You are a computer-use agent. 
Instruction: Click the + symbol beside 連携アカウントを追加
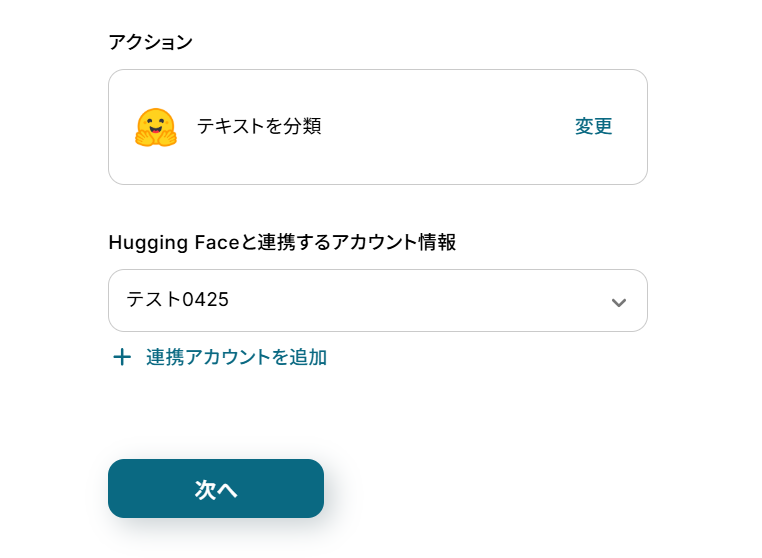tap(122, 357)
